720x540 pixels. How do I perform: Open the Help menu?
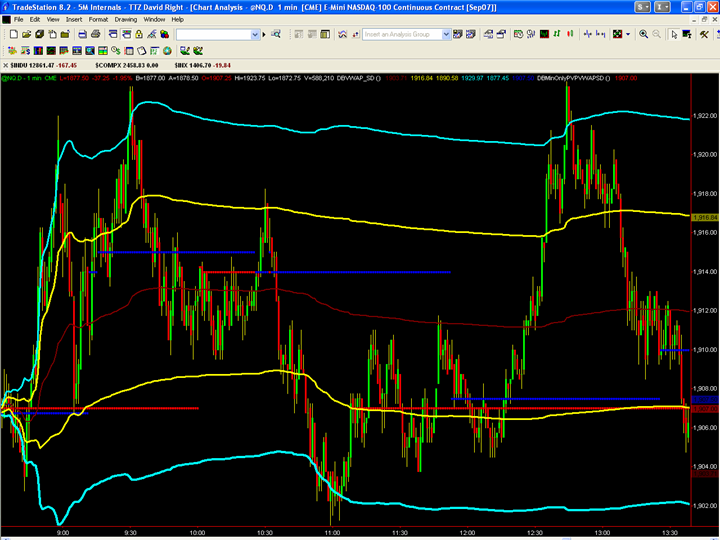click(x=178, y=20)
